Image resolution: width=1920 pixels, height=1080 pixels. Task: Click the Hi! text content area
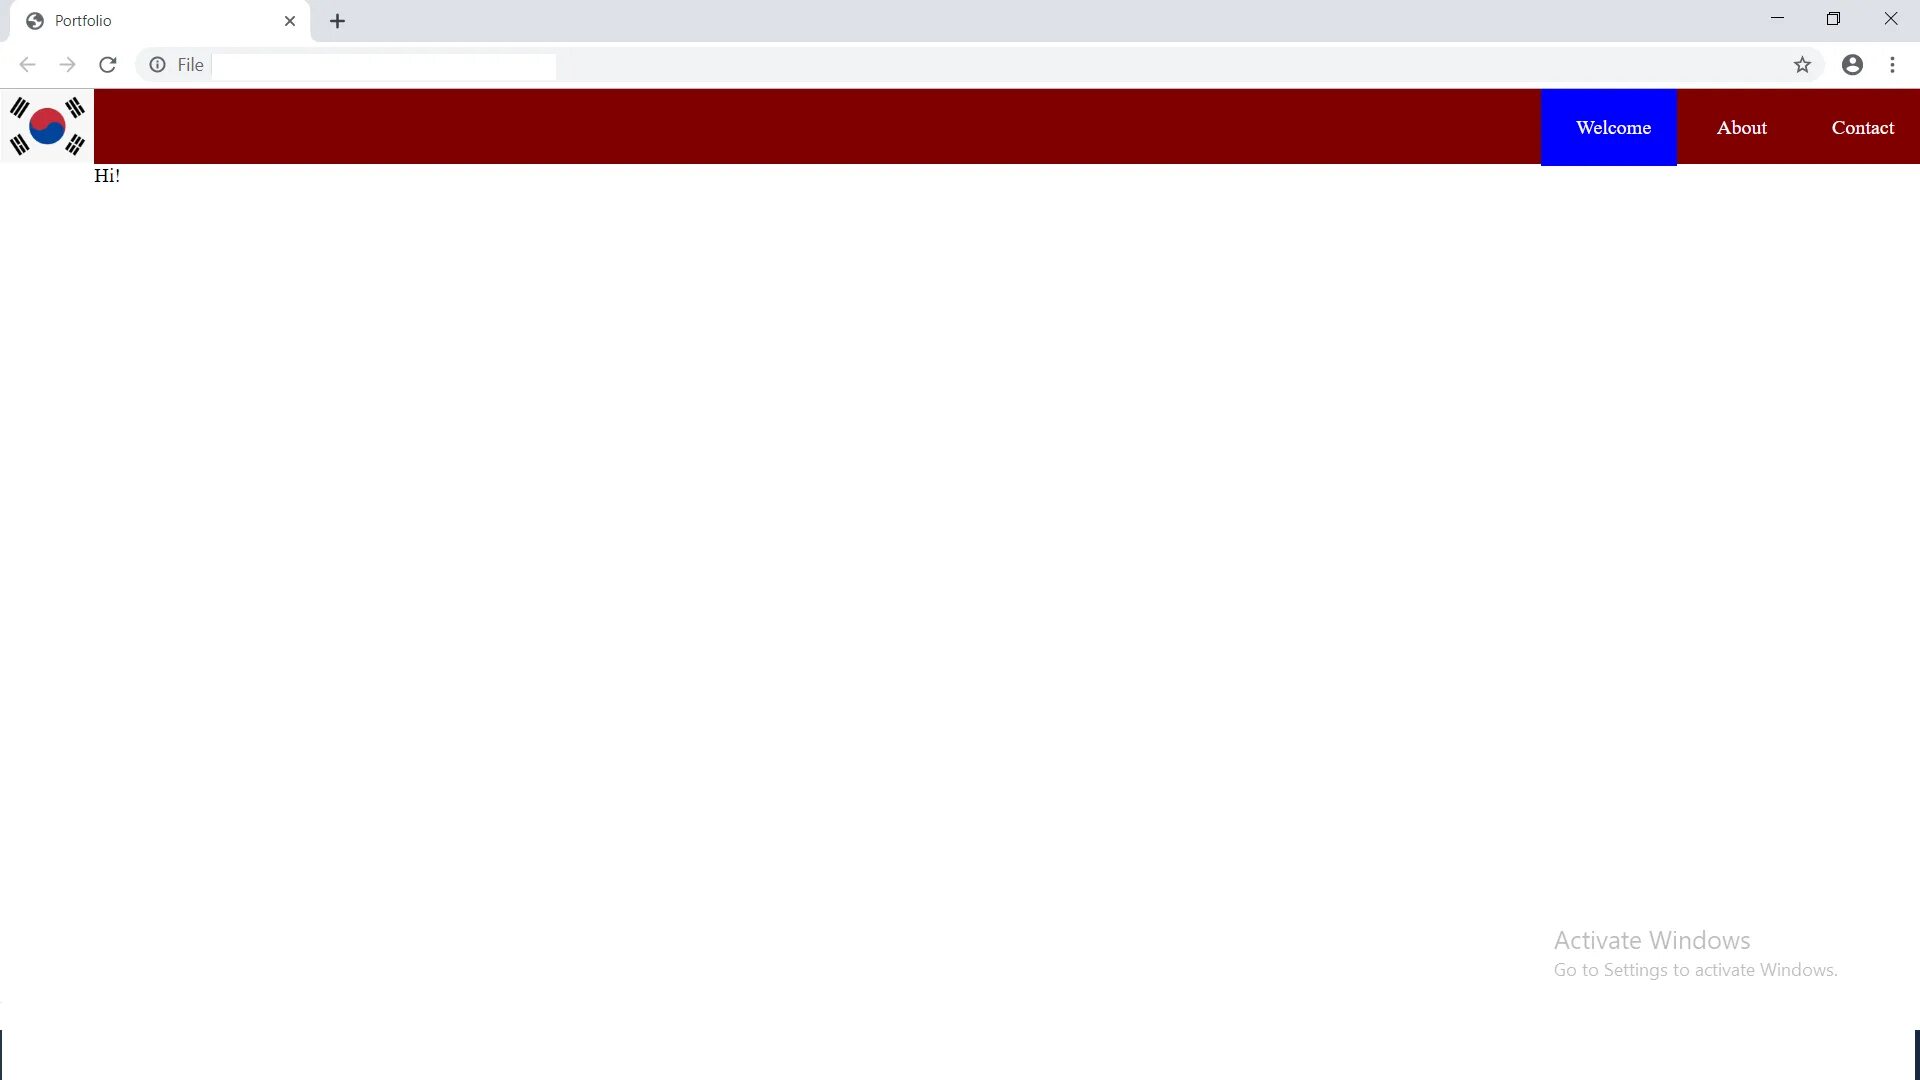[105, 175]
